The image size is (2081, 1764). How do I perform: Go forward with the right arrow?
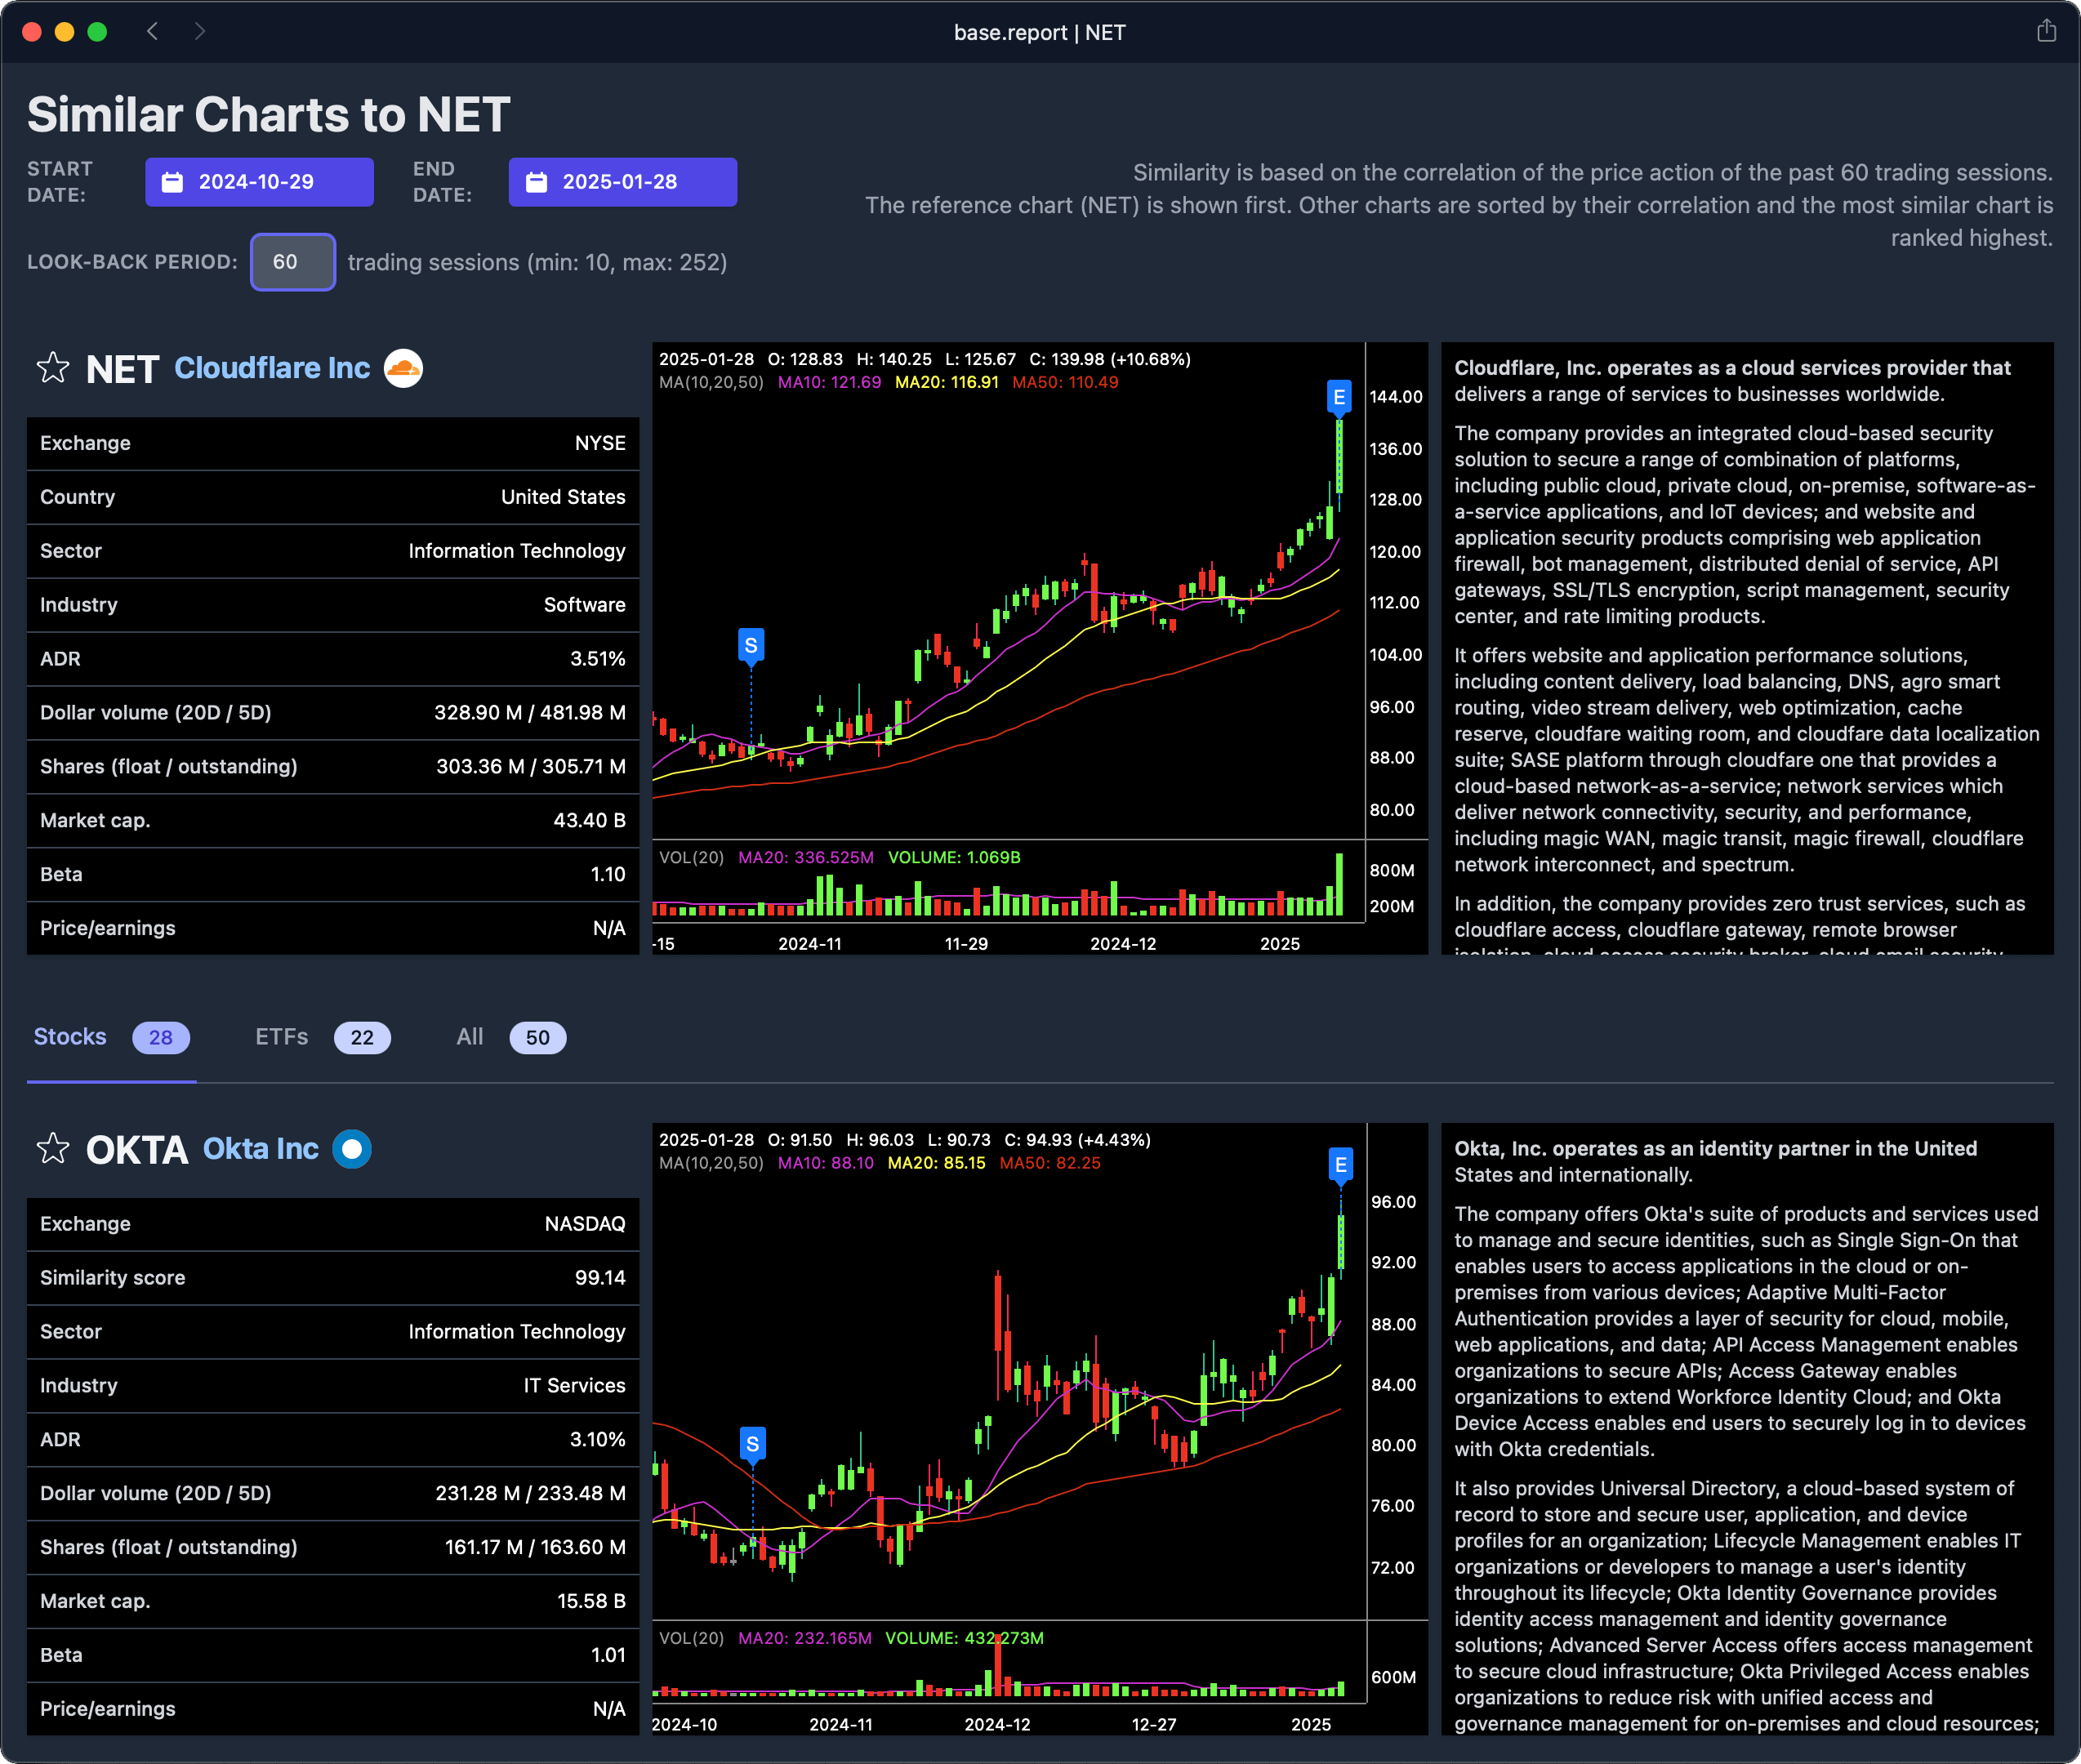pos(200,31)
